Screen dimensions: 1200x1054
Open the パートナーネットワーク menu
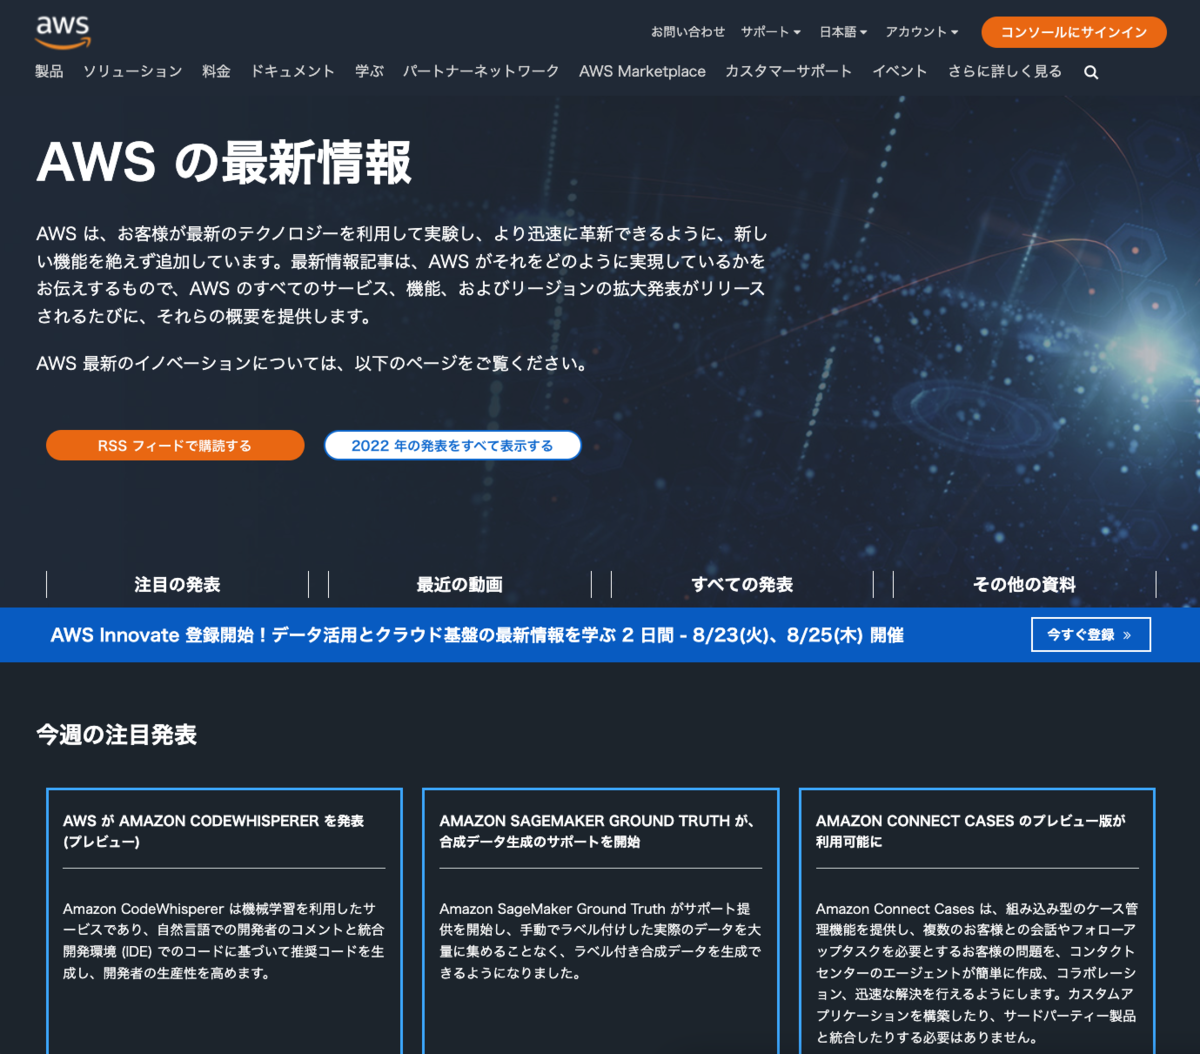481,71
